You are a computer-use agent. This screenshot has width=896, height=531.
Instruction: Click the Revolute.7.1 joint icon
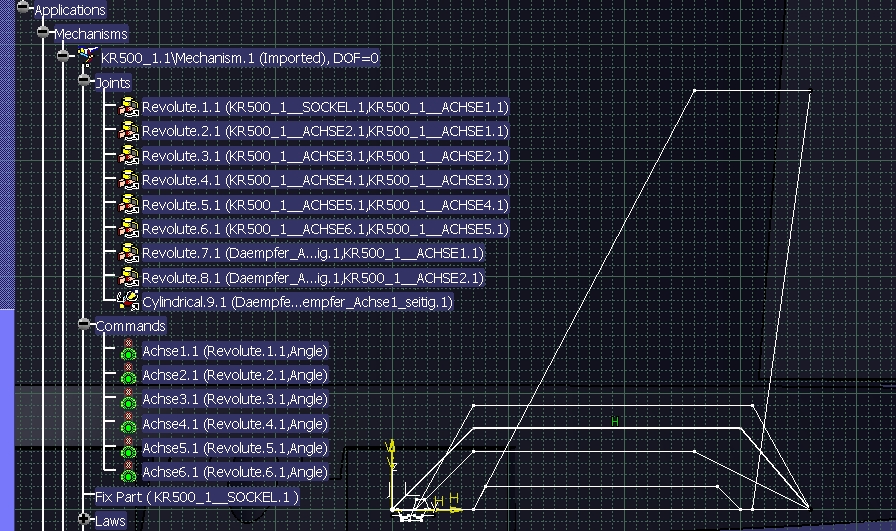pyautogui.click(x=129, y=253)
